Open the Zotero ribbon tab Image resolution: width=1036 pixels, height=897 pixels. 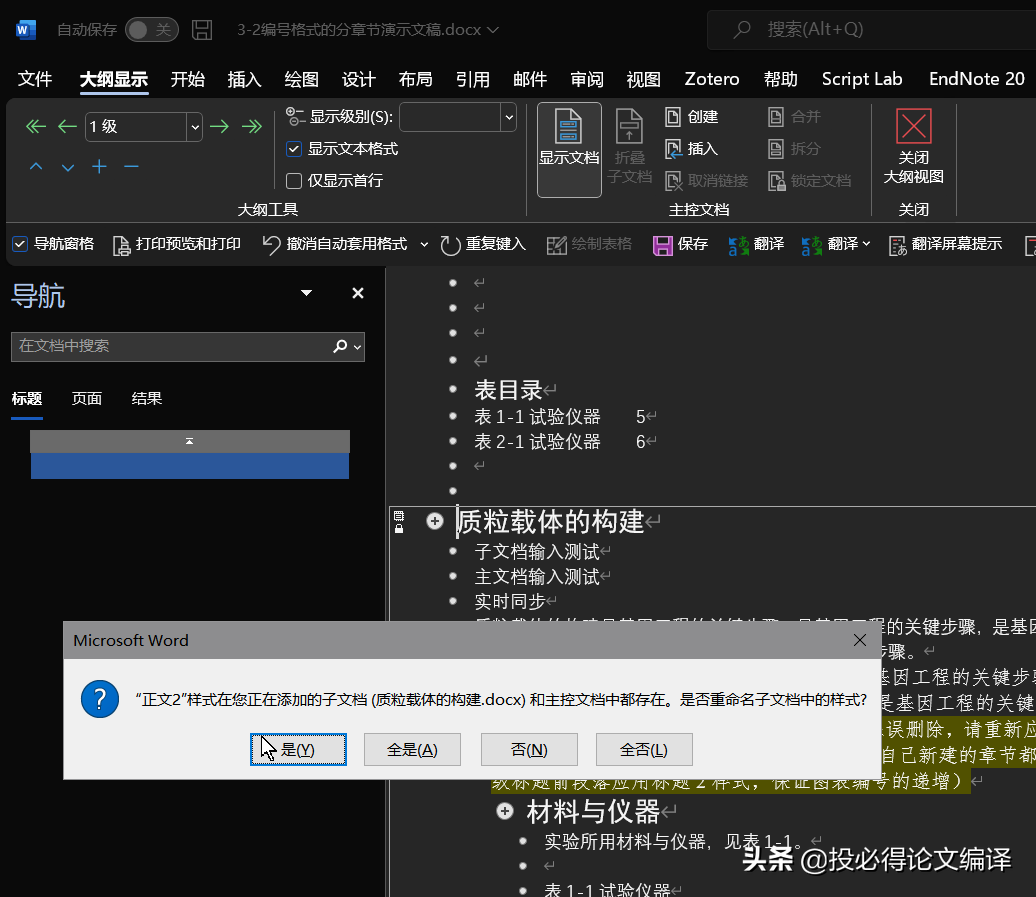coord(711,79)
